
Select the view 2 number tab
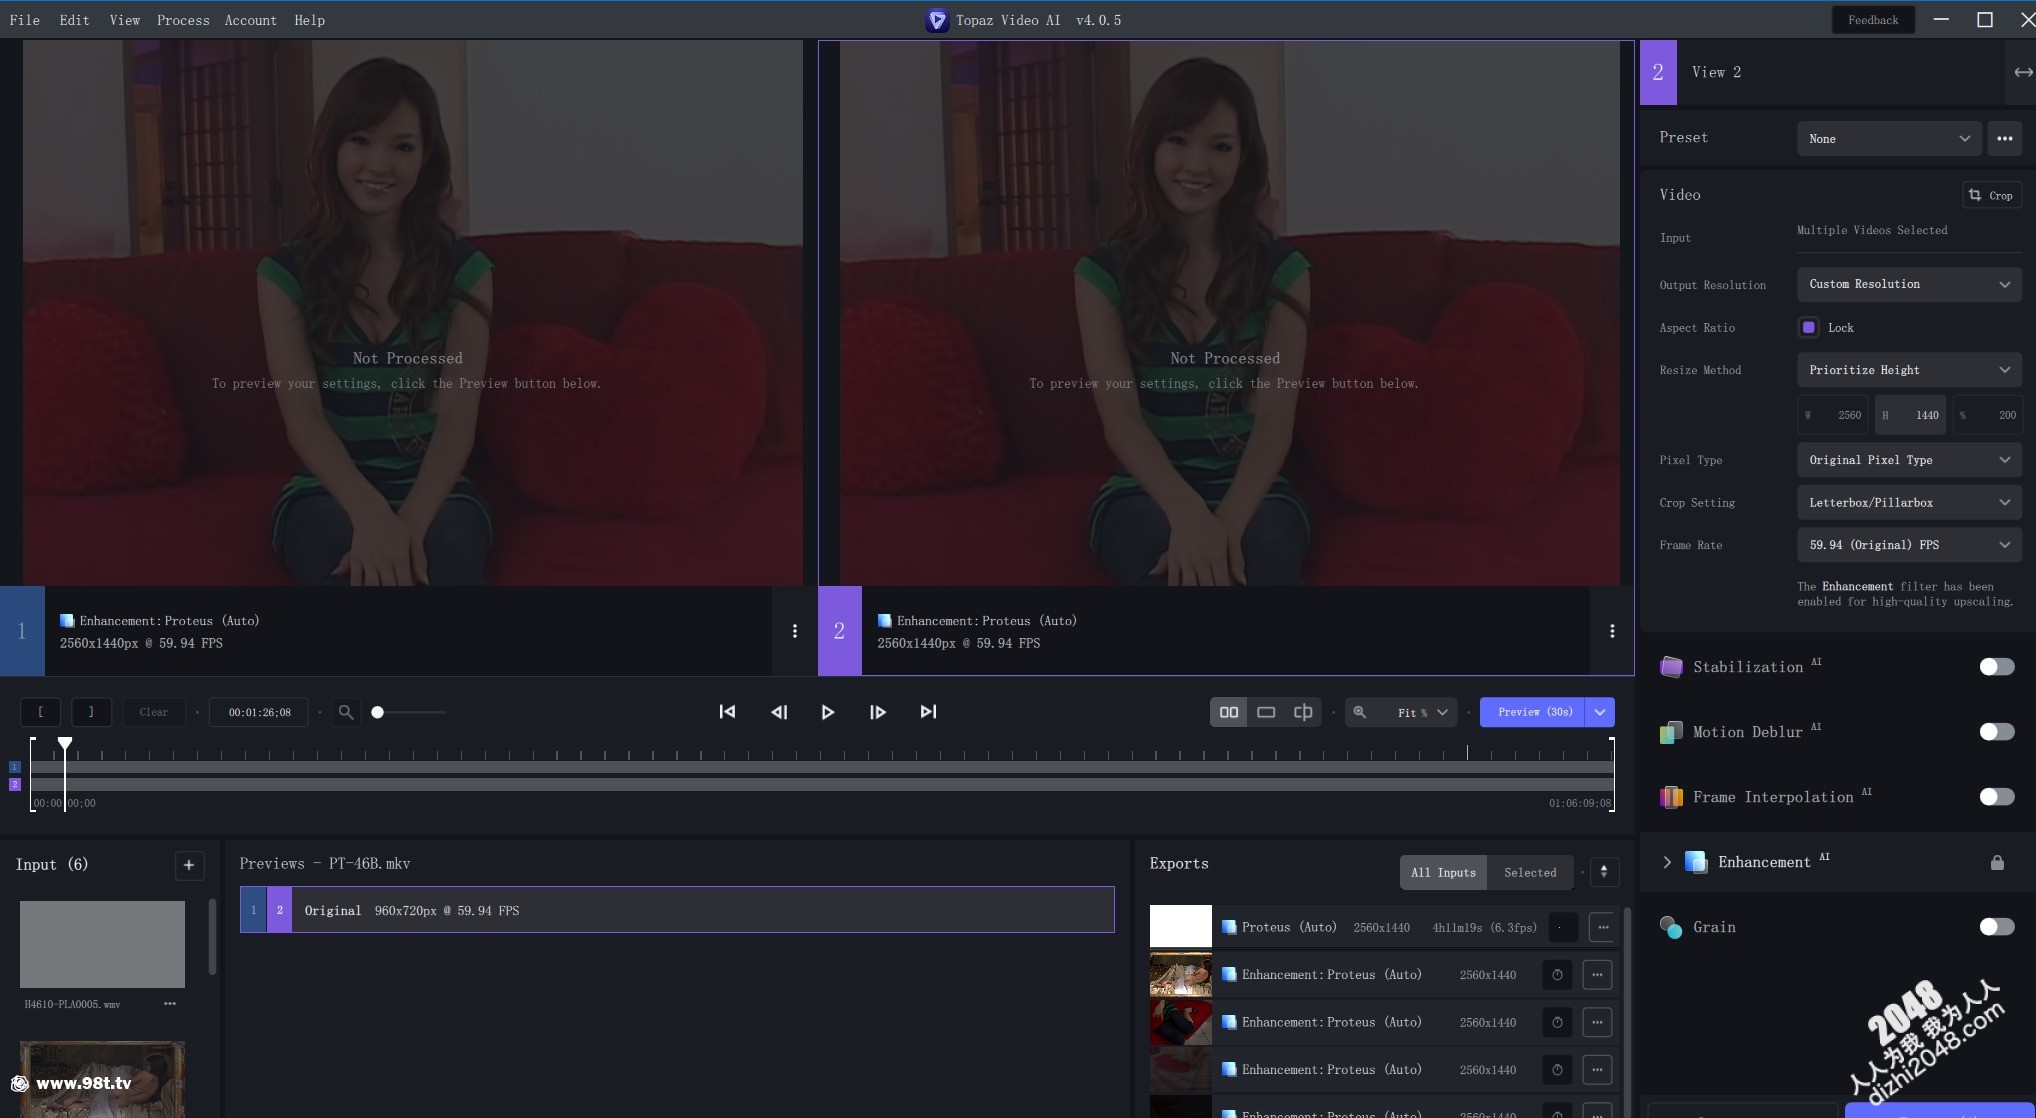[x=840, y=631]
